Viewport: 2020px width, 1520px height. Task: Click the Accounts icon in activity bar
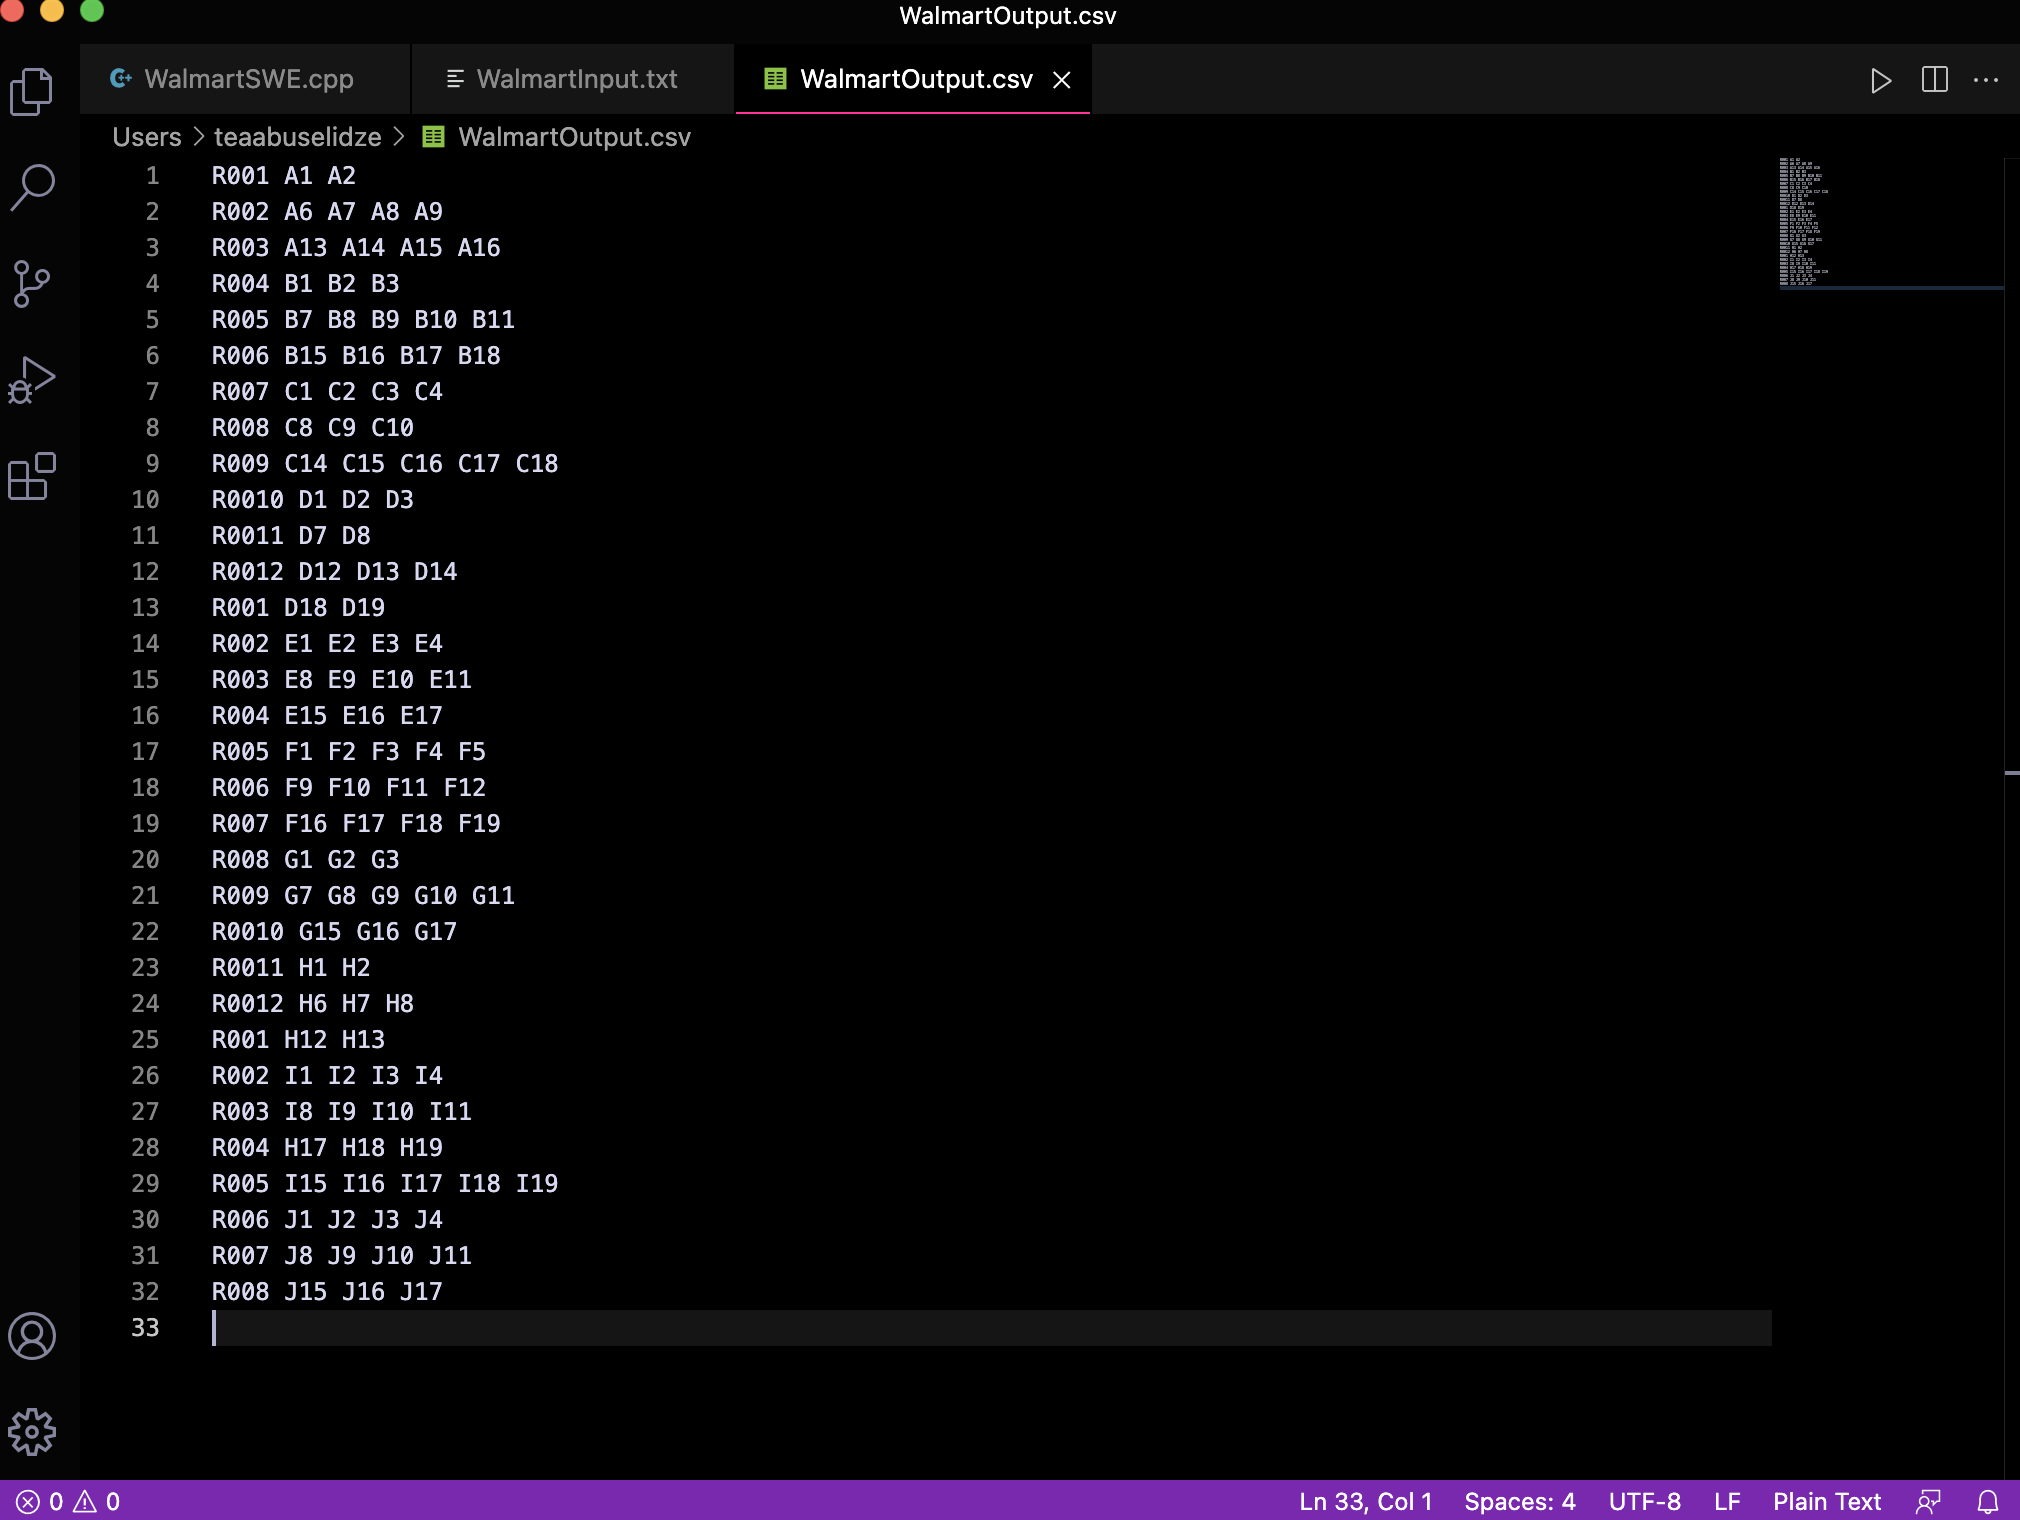click(x=32, y=1336)
